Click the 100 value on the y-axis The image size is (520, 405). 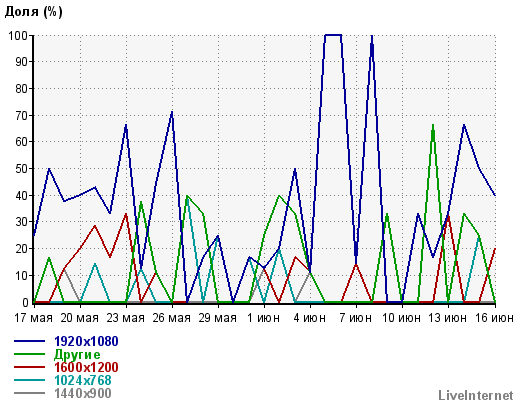(19, 35)
